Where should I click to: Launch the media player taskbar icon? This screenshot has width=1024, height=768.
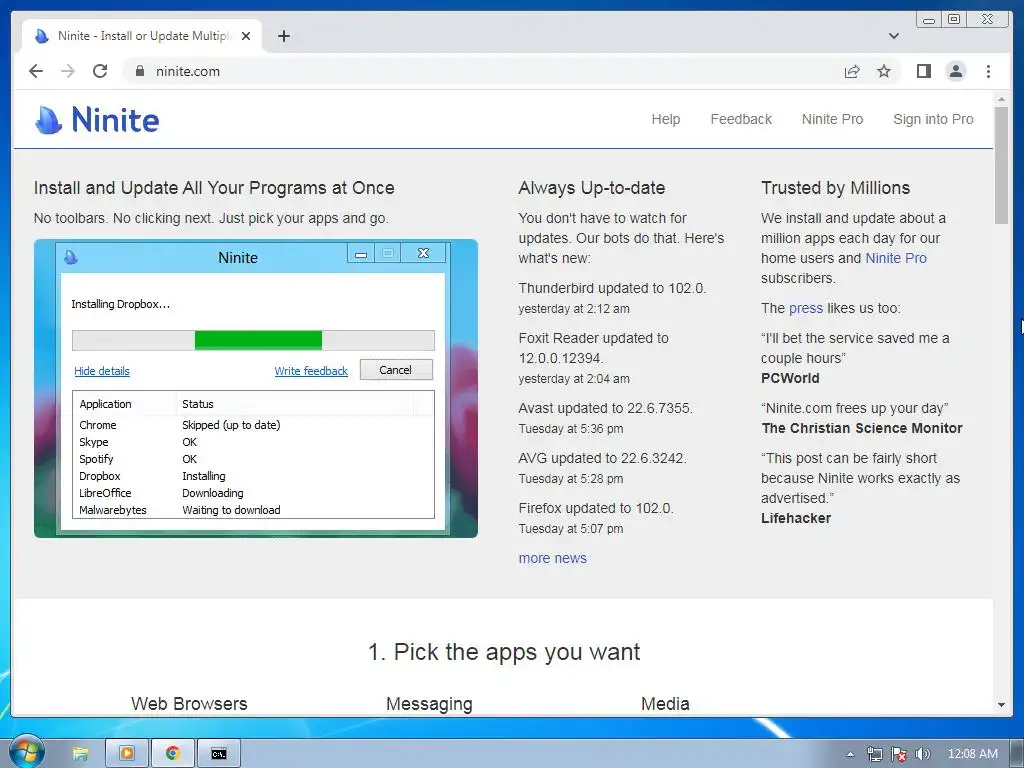[127, 754]
